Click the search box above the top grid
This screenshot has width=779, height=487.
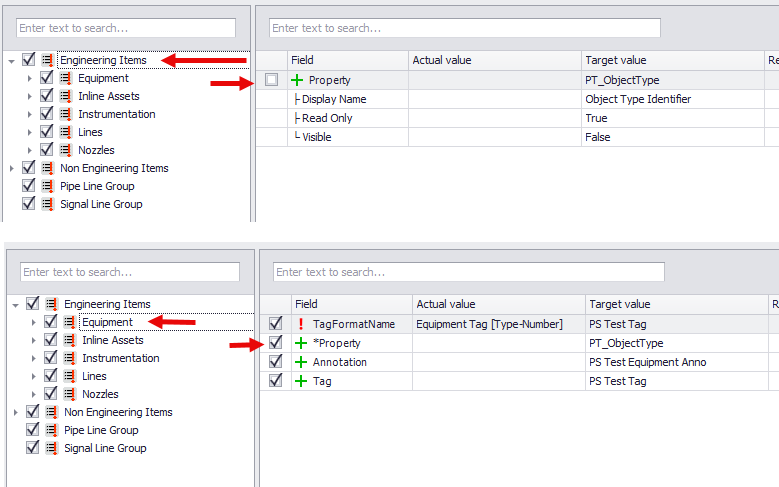tap(464, 28)
